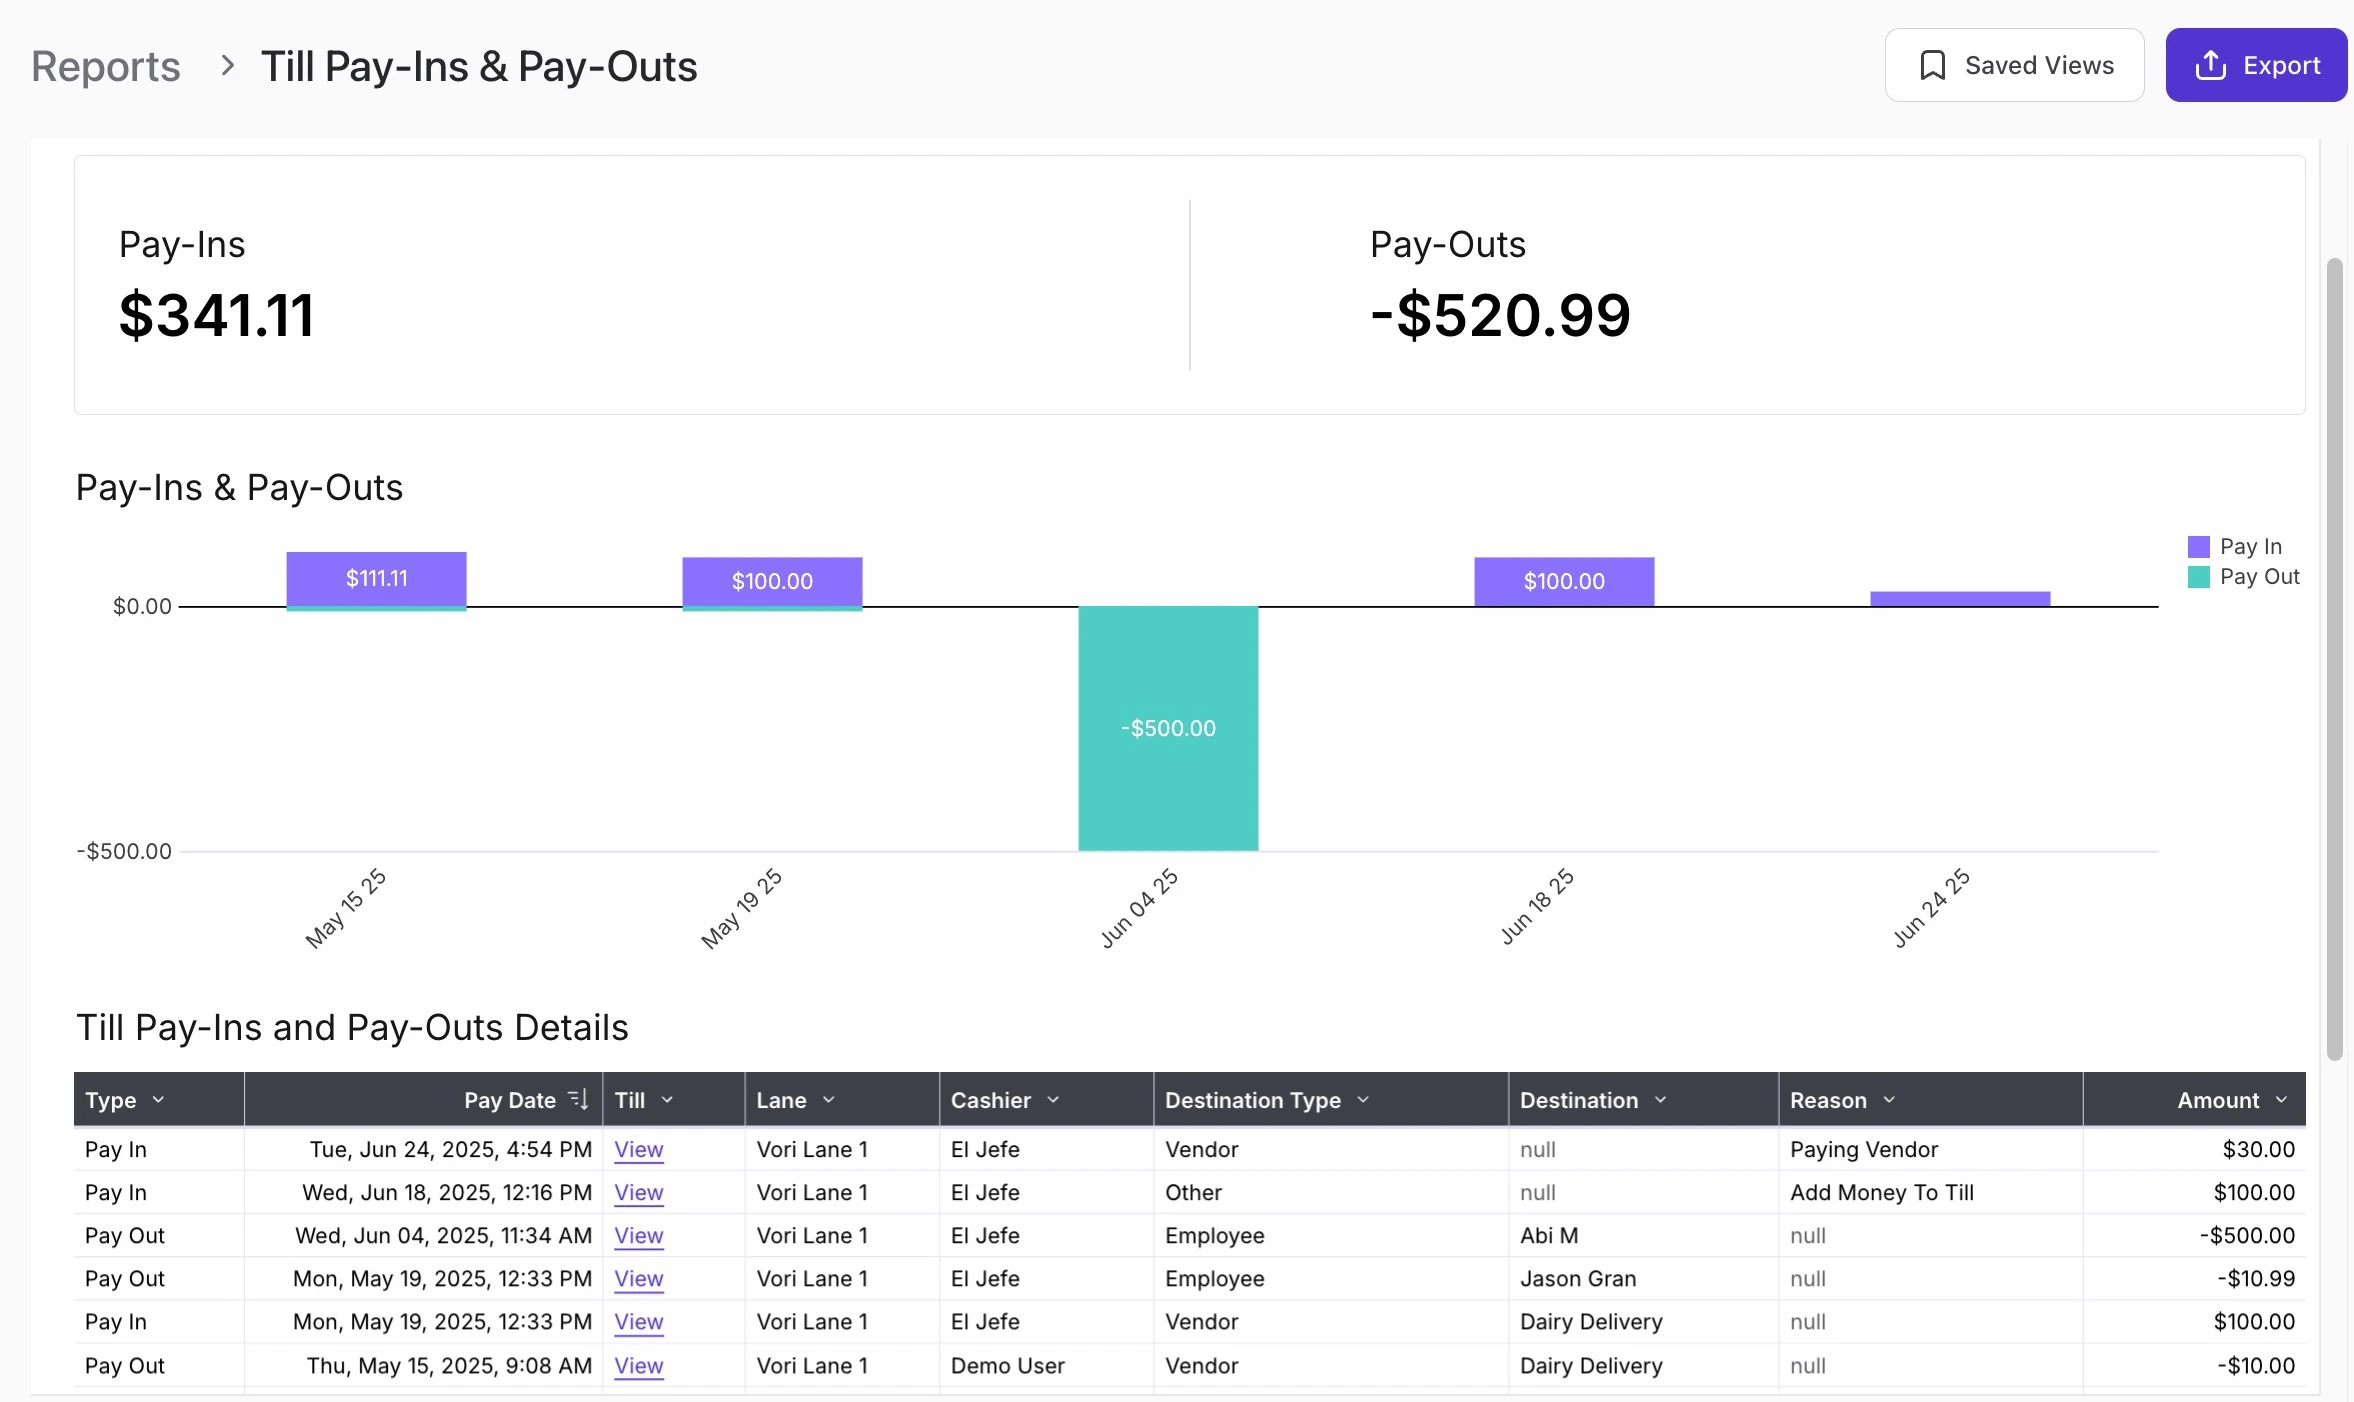Click the breadcrumb chevron after Reports
This screenshot has width=2354, height=1402.
click(227, 66)
